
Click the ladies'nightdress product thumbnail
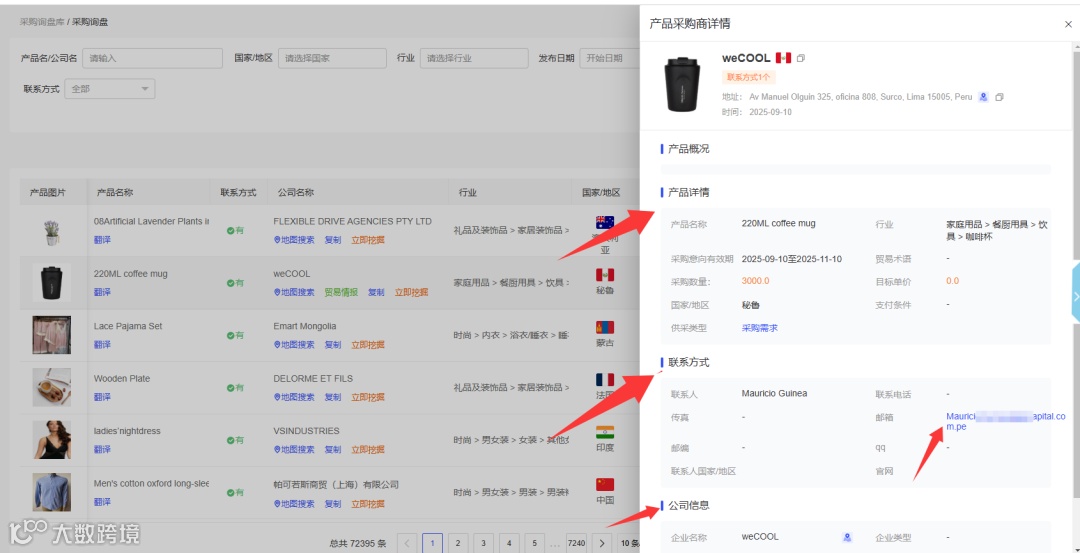click(x=51, y=440)
